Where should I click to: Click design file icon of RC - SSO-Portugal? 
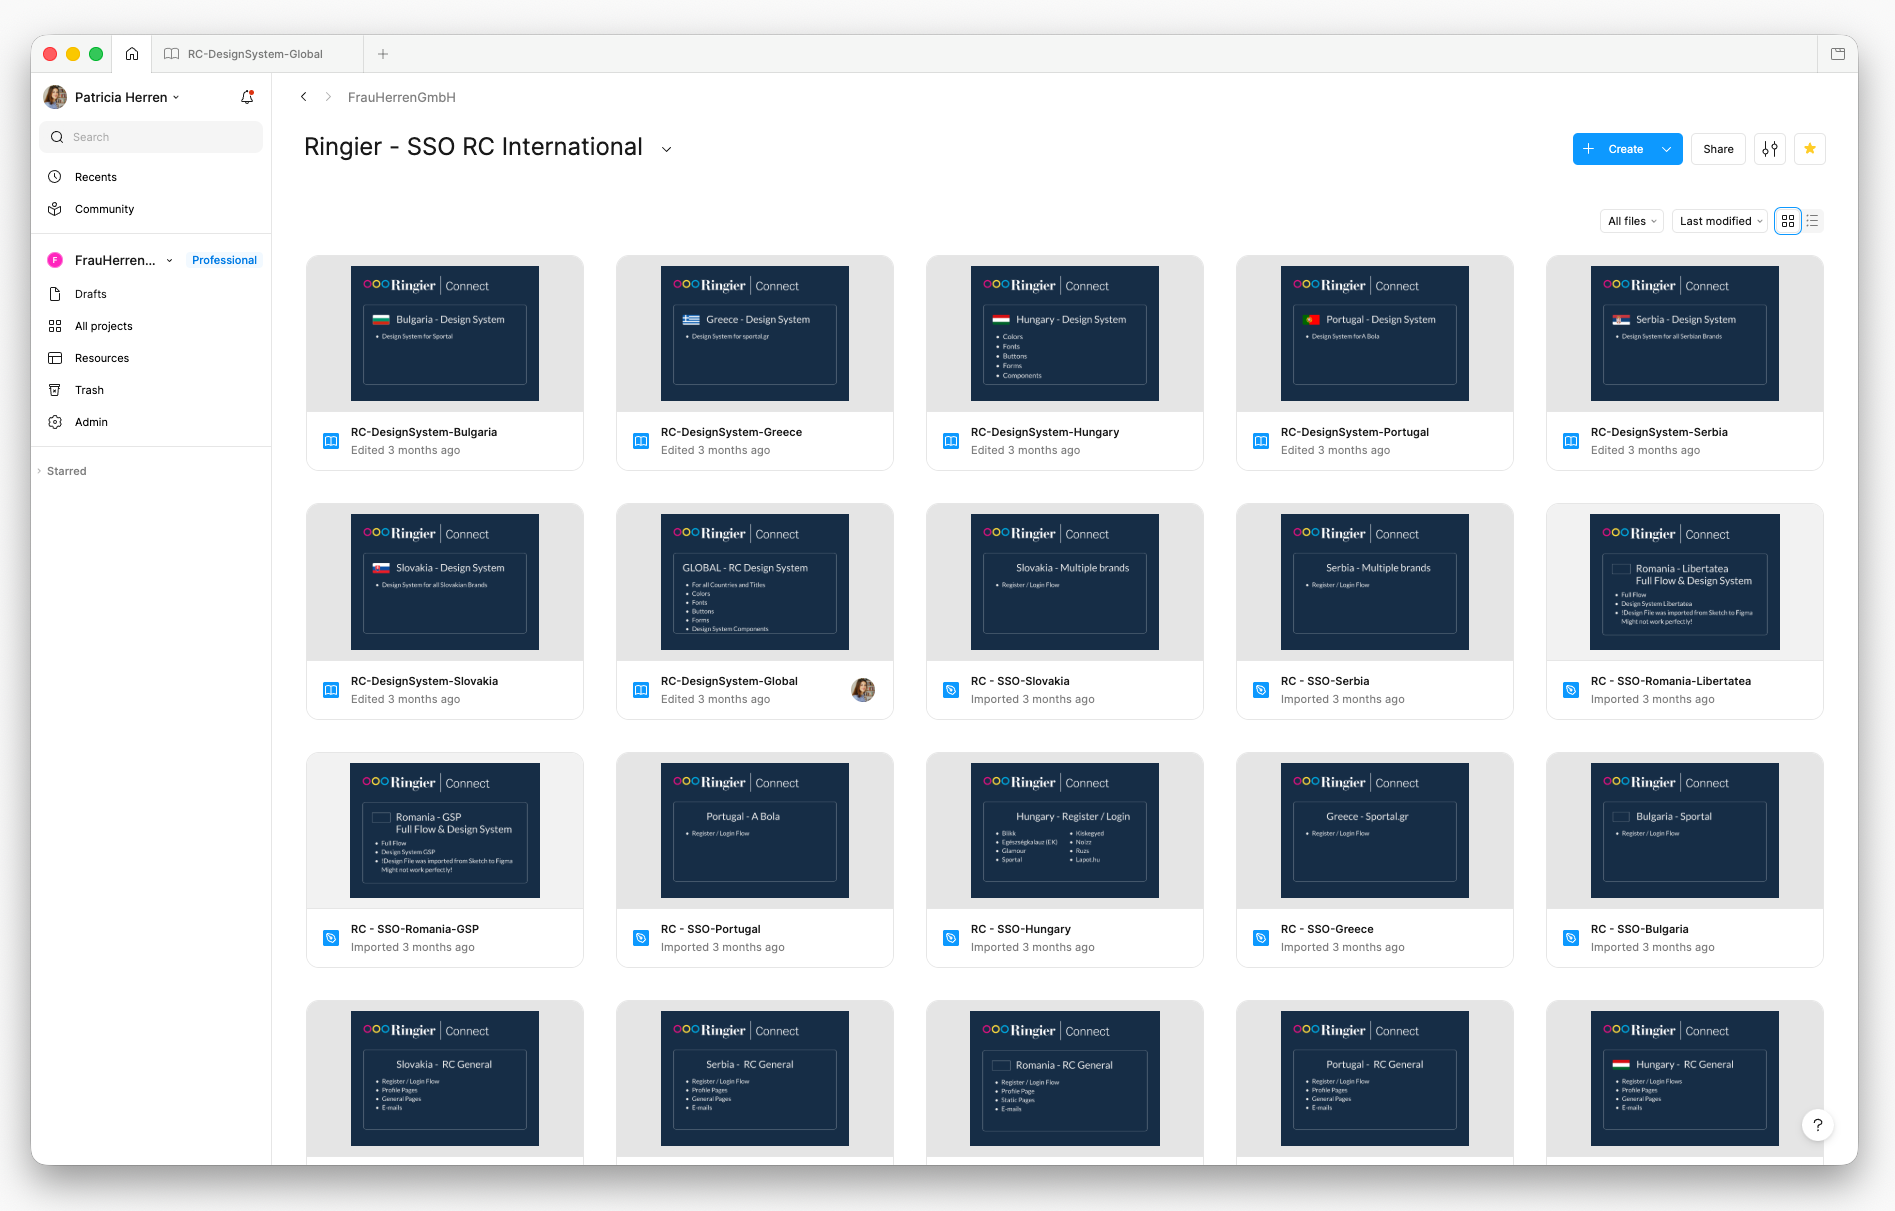641,938
